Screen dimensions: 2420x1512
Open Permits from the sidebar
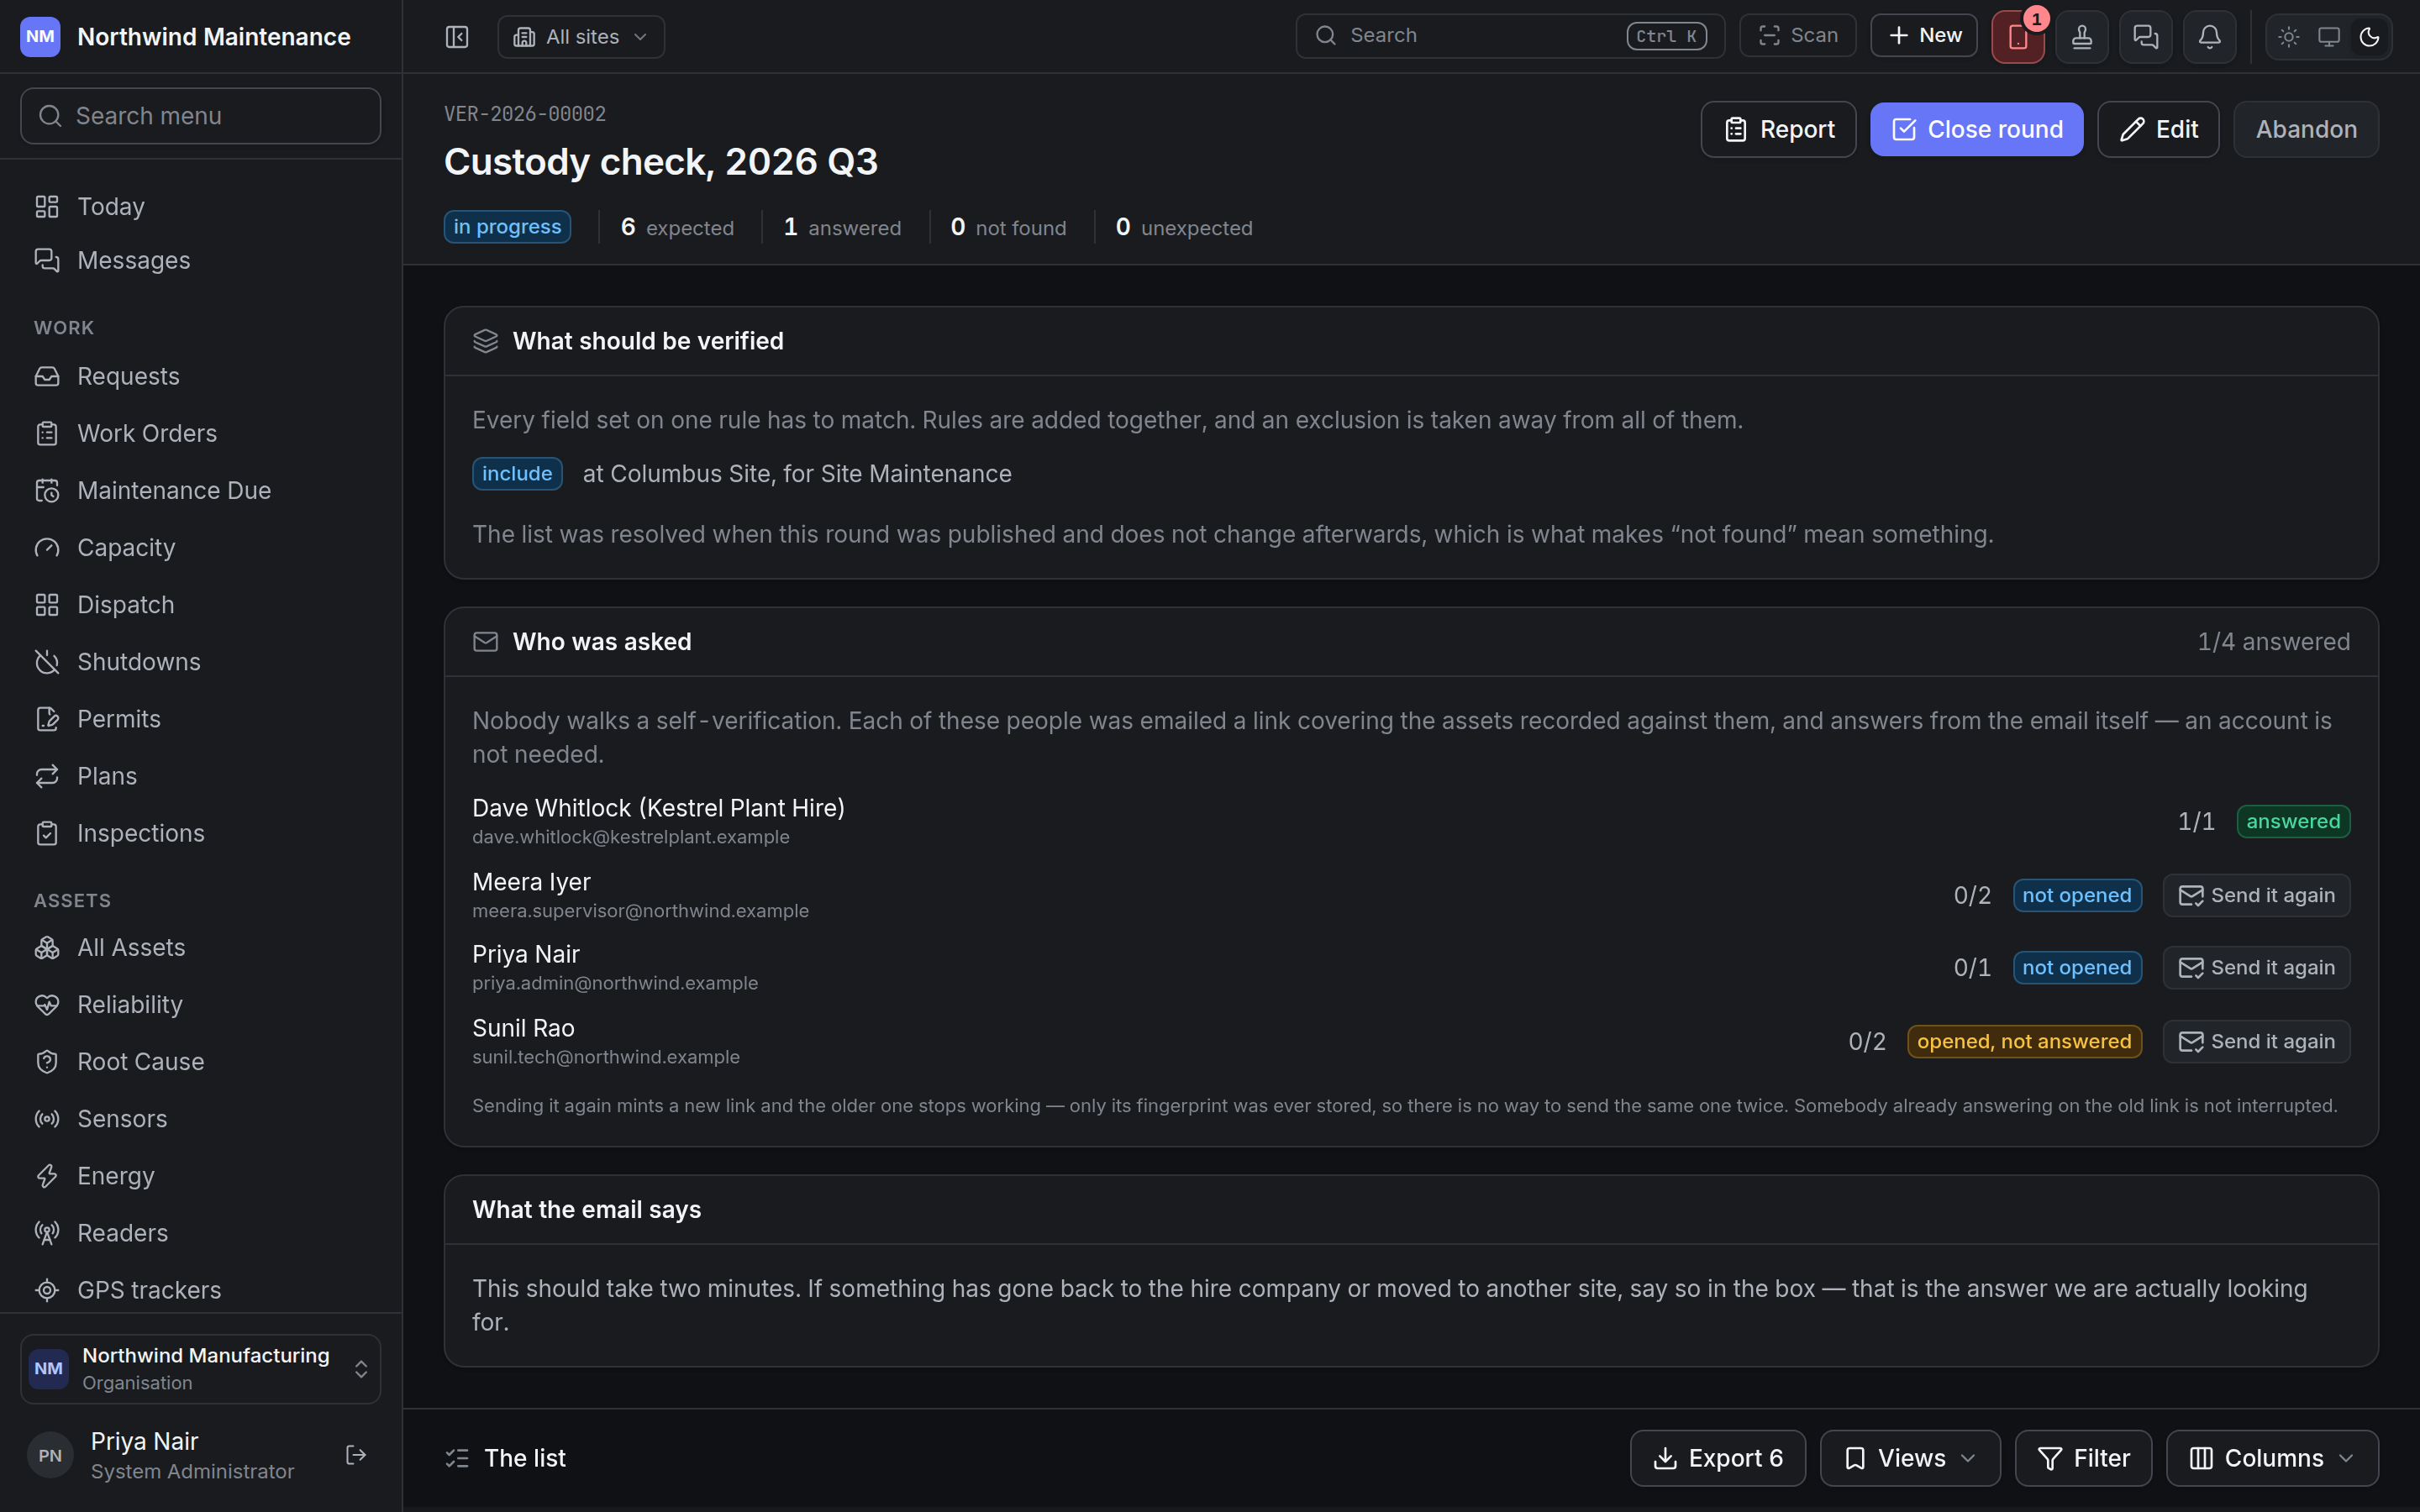201,719
